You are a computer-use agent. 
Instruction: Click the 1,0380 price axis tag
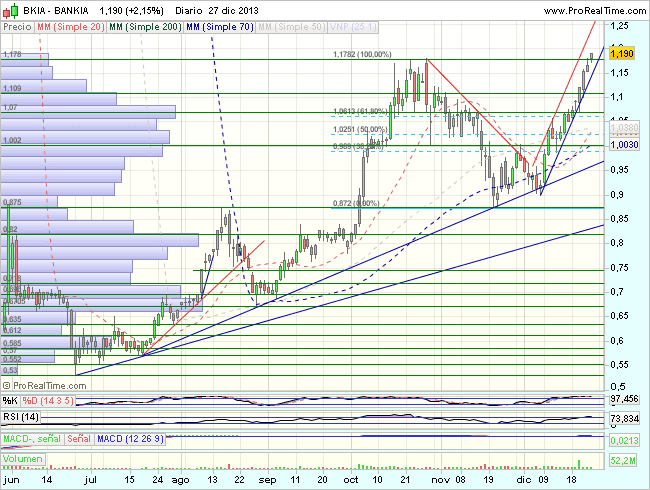tap(624, 128)
